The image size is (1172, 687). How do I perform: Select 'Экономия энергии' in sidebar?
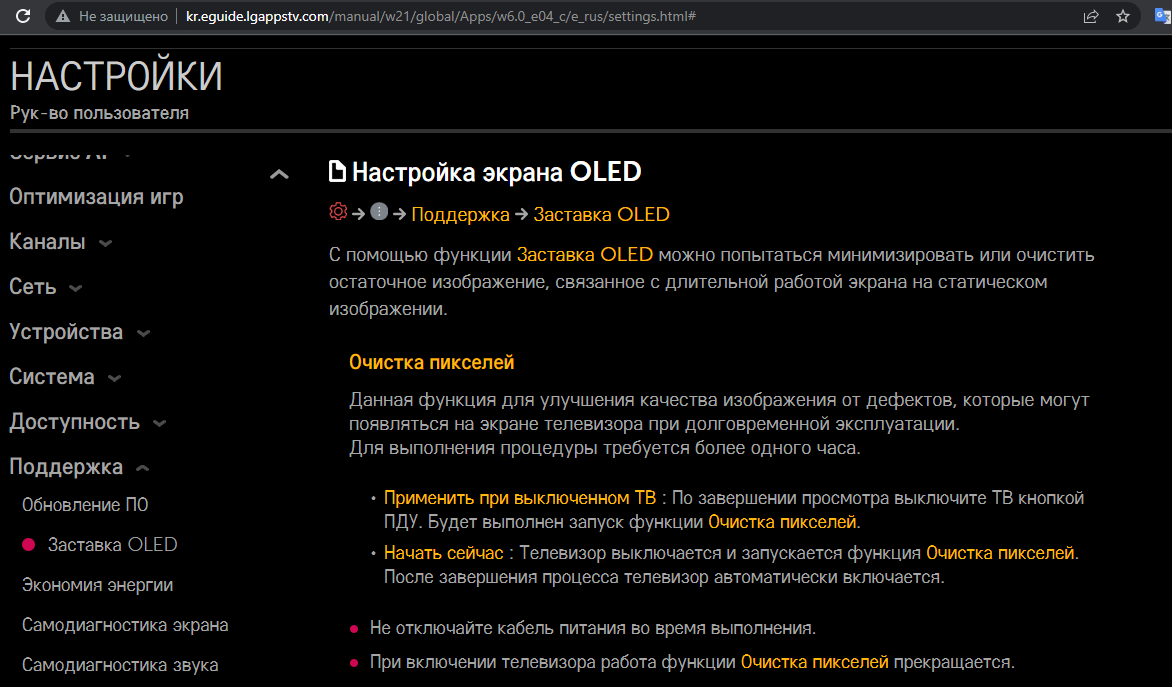point(97,585)
